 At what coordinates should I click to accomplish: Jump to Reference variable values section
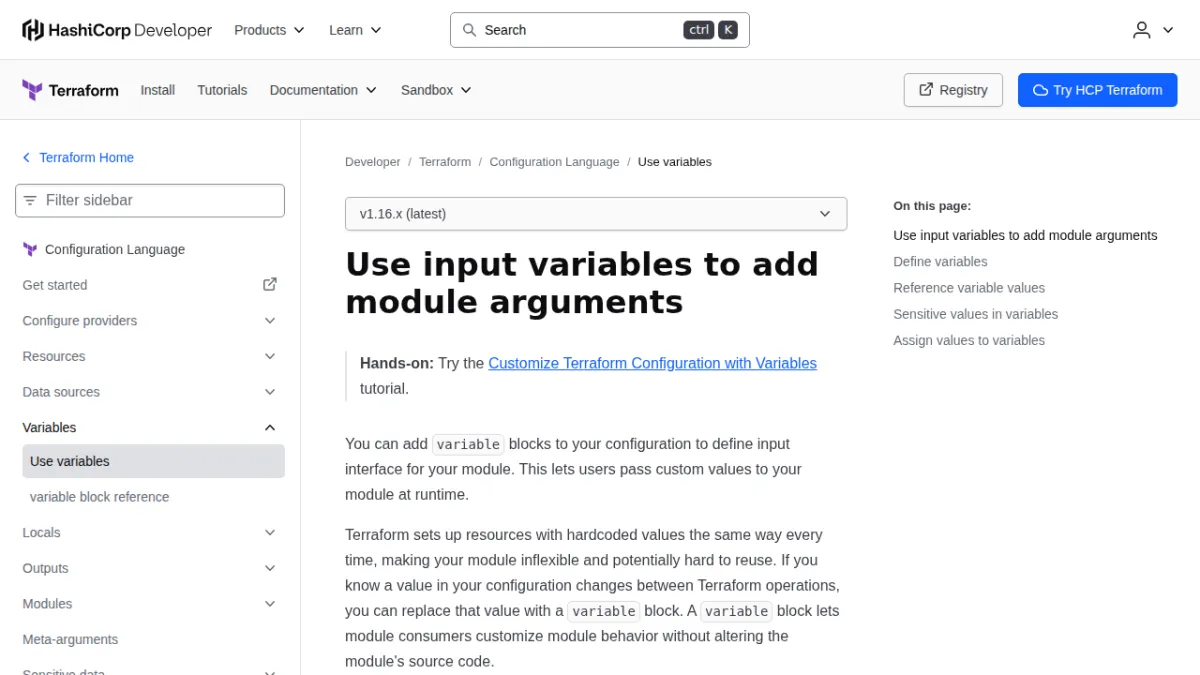point(969,288)
